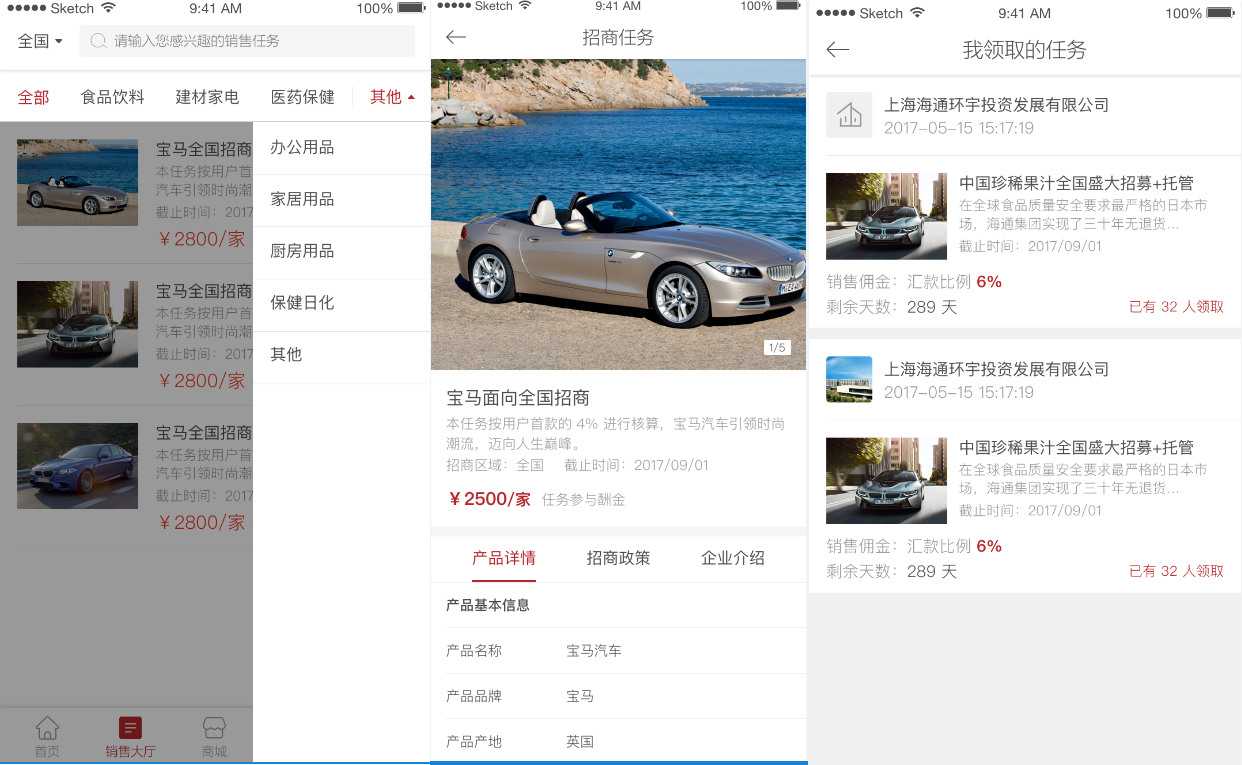Screen dimensions: 1242x765
Task: Click the 1/5 image counter badge
Action: pos(776,348)
